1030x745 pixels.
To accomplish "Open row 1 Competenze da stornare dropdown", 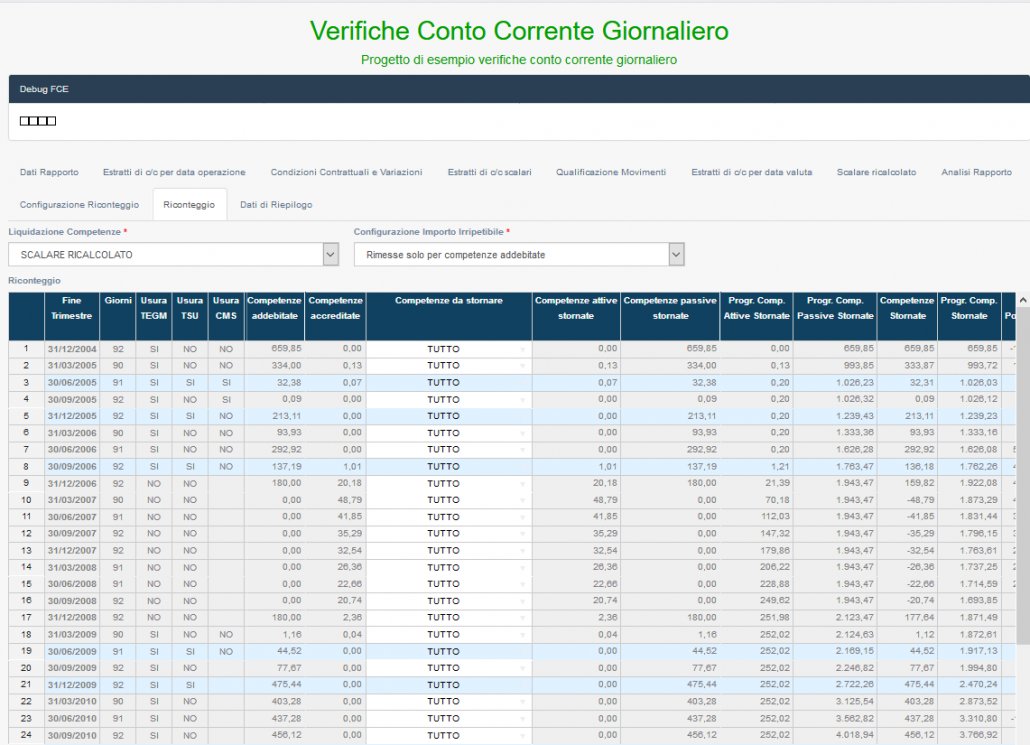I will pyautogui.click(x=448, y=348).
